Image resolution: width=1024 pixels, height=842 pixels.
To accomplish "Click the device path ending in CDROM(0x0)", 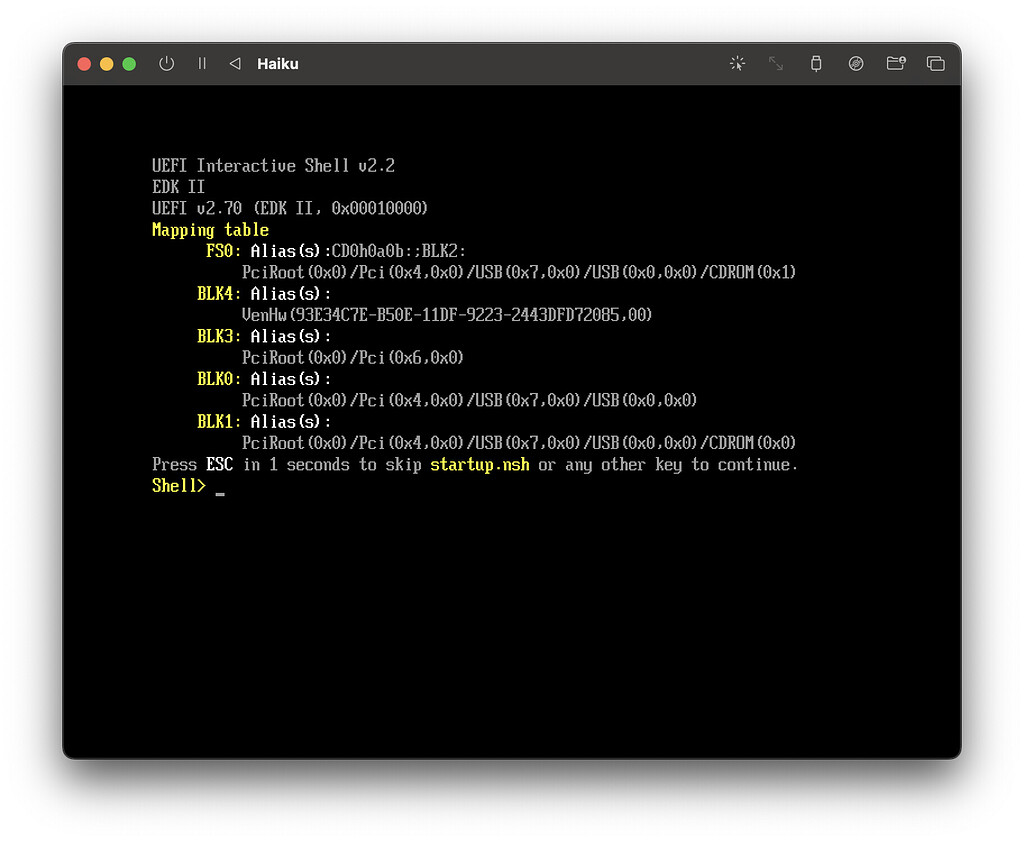I will pyautogui.click(x=519, y=443).
